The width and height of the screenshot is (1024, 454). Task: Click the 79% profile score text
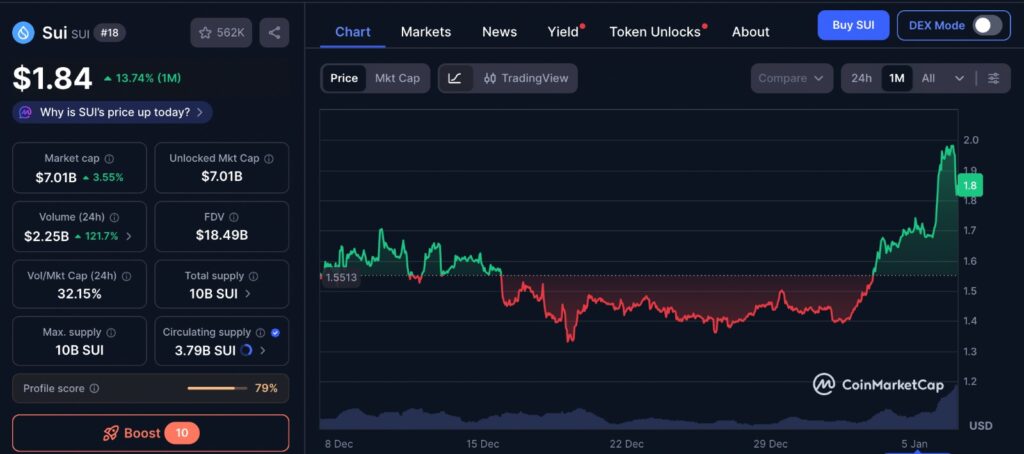coord(266,389)
